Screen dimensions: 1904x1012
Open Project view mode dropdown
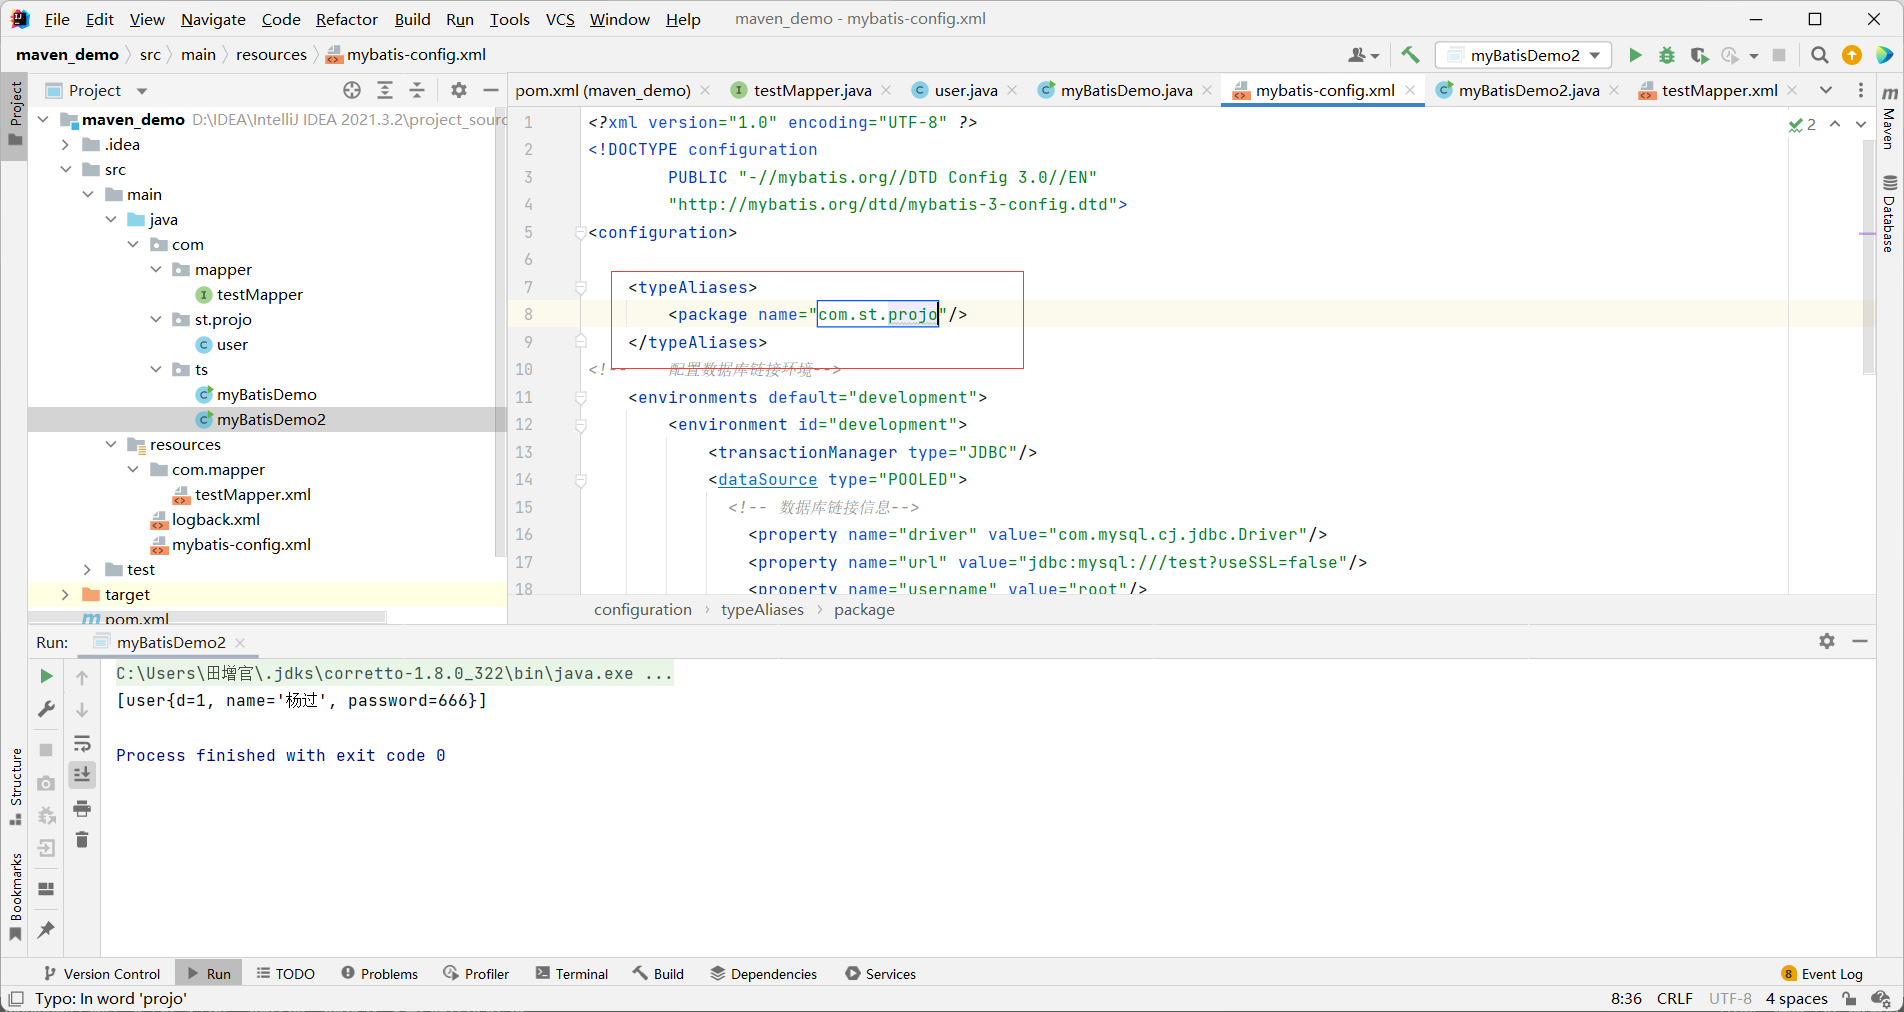point(142,90)
